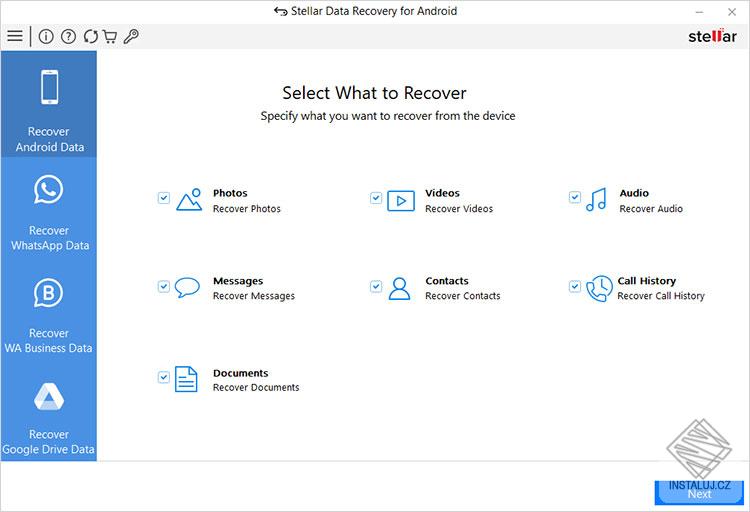This screenshot has height=512, width=750.
Task: Click the Documents page icon
Action: (x=186, y=379)
